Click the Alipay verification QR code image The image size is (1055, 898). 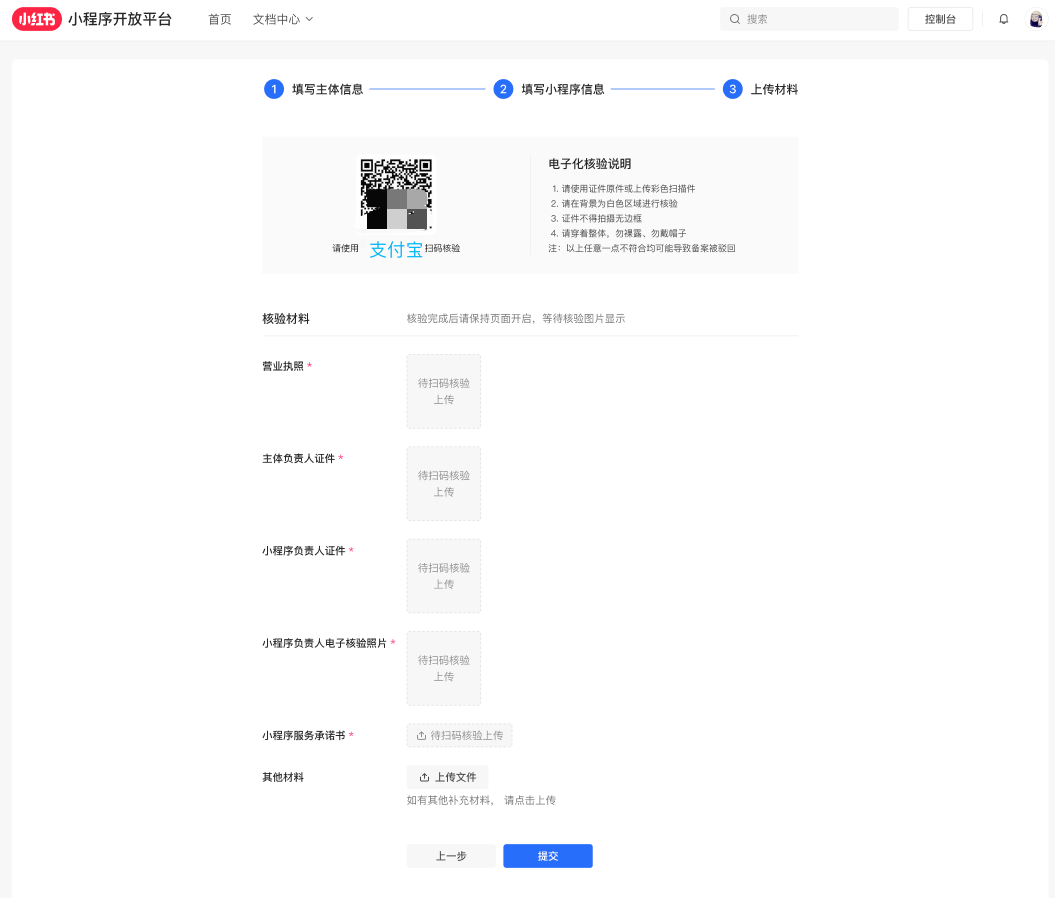[x=396, y=191]
